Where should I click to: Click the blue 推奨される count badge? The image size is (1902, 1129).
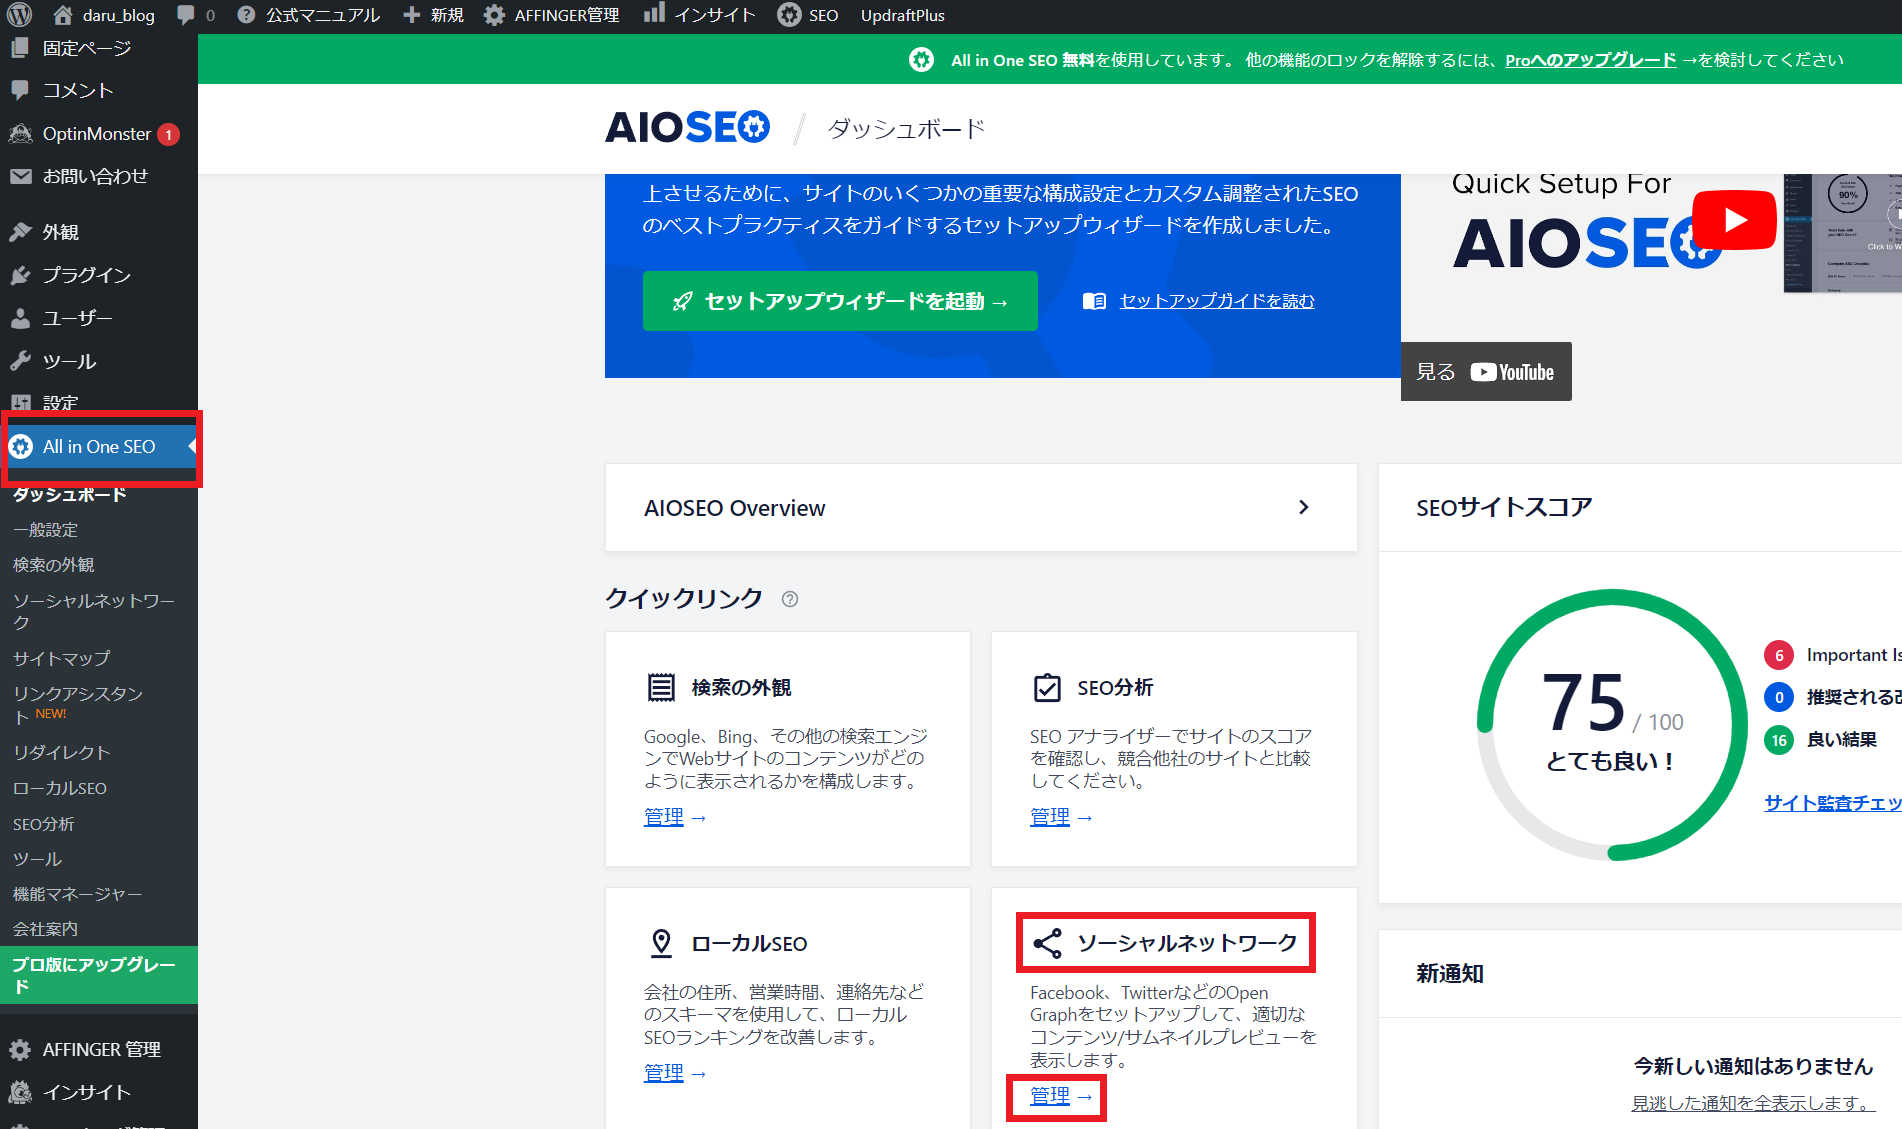(1778, 697)
